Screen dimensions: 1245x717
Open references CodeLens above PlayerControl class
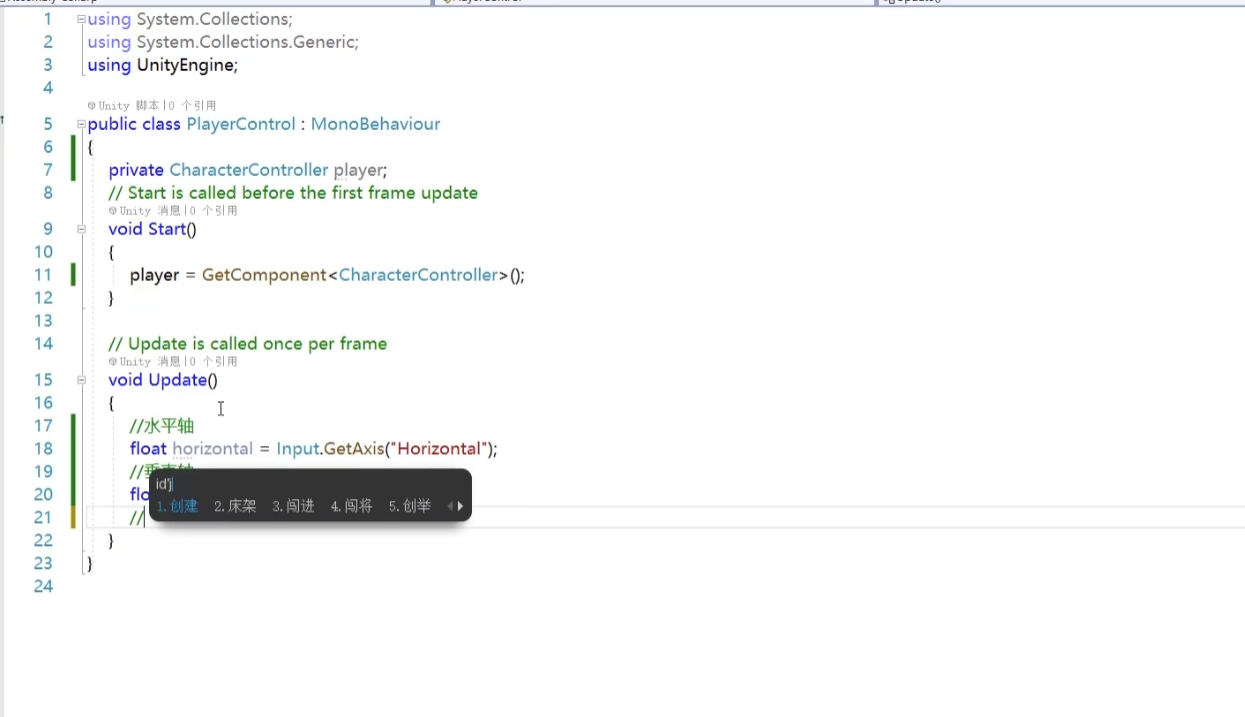tap(192, 105)
